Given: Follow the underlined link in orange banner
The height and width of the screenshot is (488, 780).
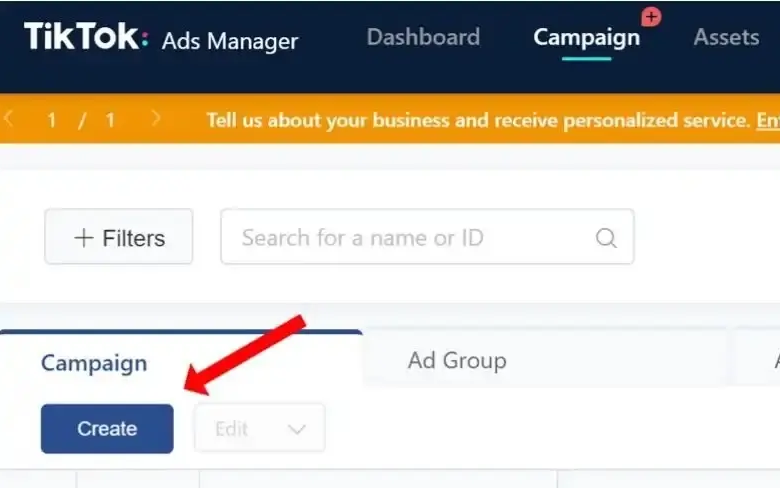Looking at the screenshot, I should pyautogui.click(x=767, y=121).
